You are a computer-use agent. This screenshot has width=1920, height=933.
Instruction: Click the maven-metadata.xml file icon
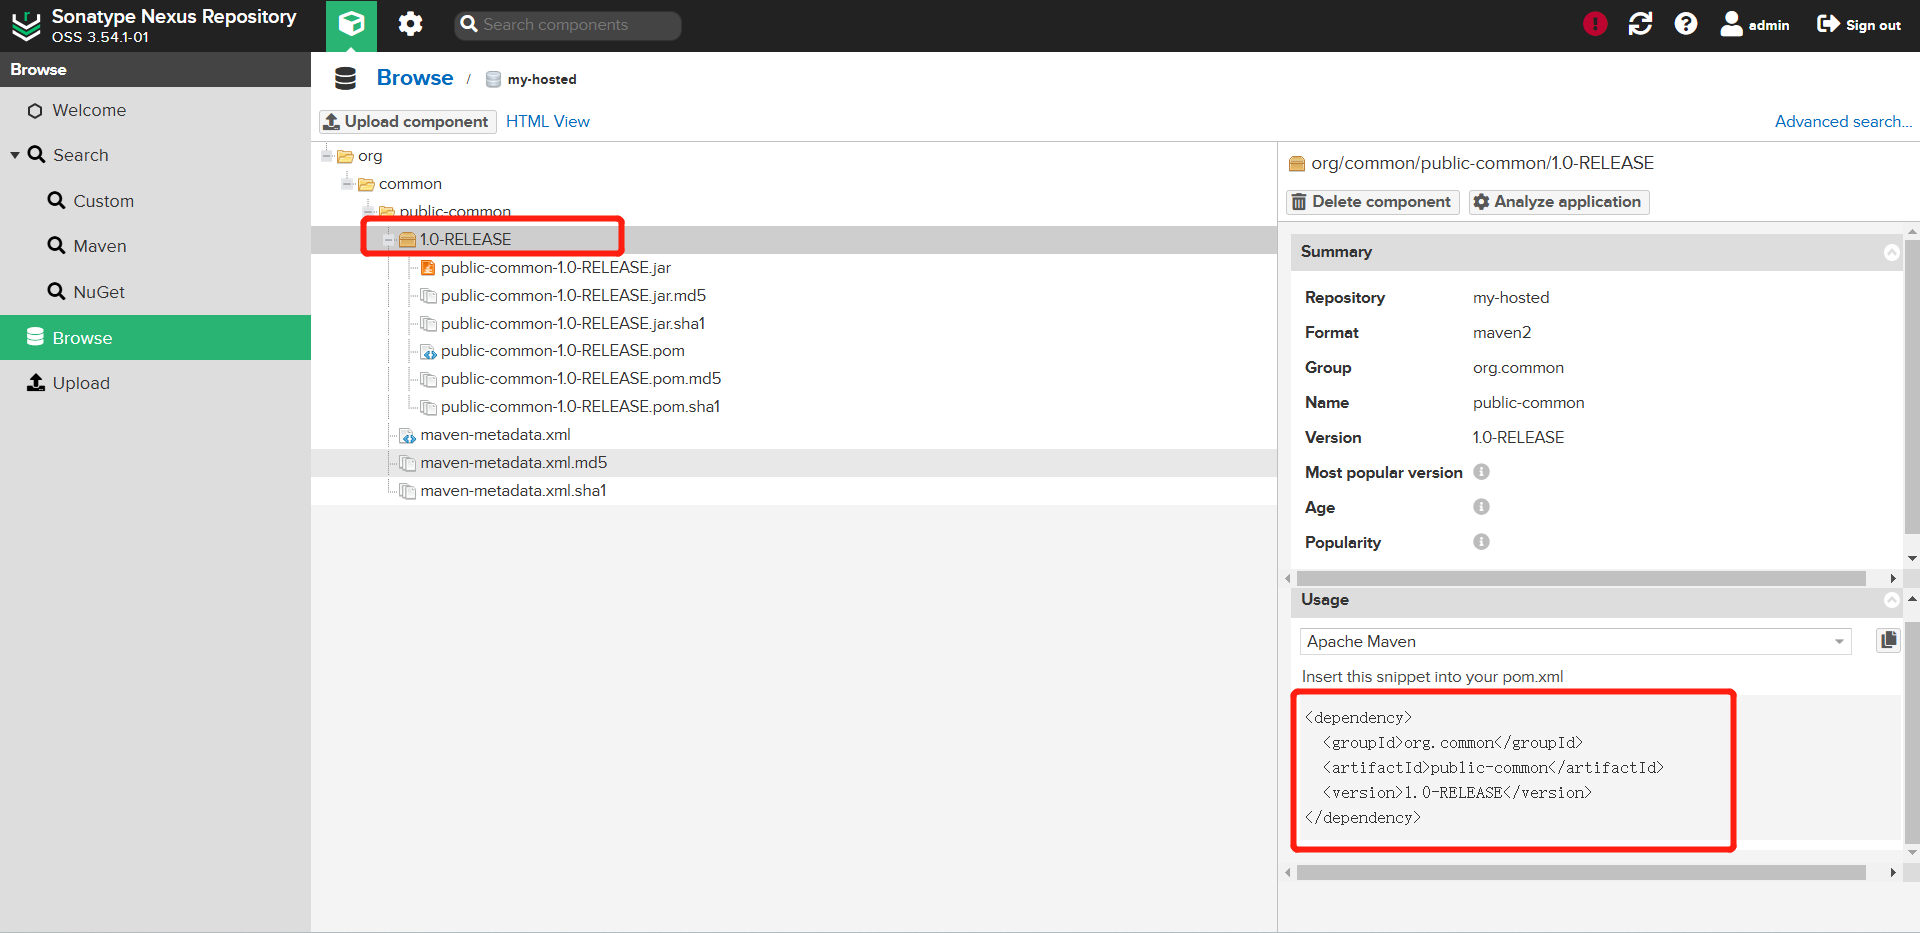(407, 435)
